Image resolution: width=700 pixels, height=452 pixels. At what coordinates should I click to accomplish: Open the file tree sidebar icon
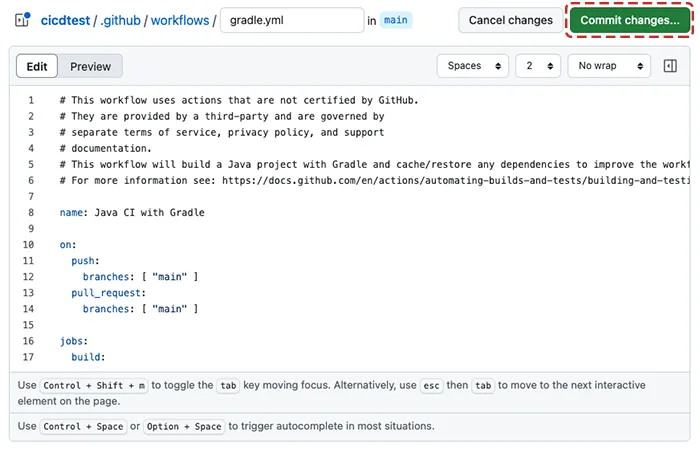click(22, 20)
